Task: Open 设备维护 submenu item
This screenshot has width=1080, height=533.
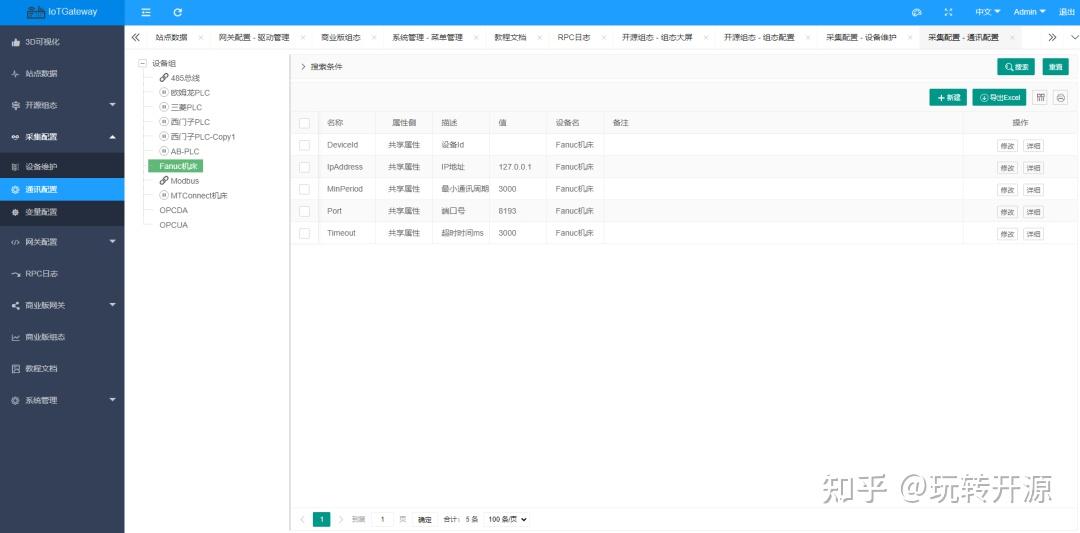Action: [x=62, y=167]
